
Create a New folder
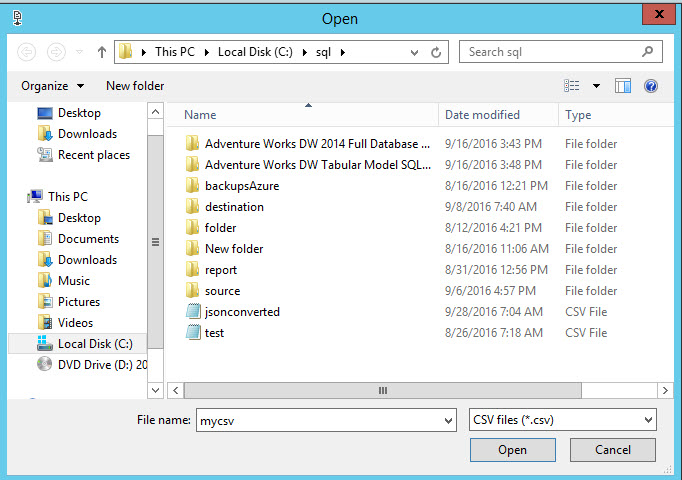click(x=135, y=86)
